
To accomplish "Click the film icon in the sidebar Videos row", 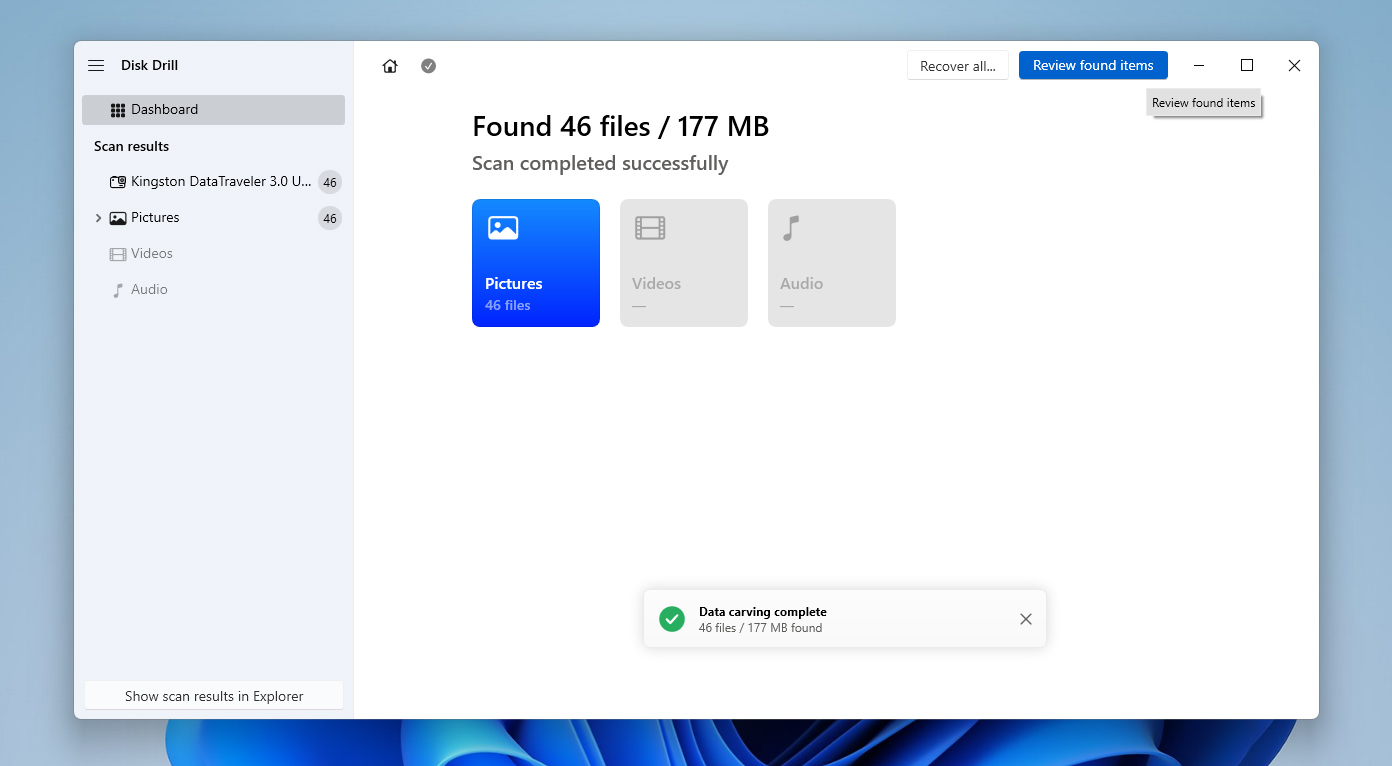I will pyautogui.click(x=118, y=254).
